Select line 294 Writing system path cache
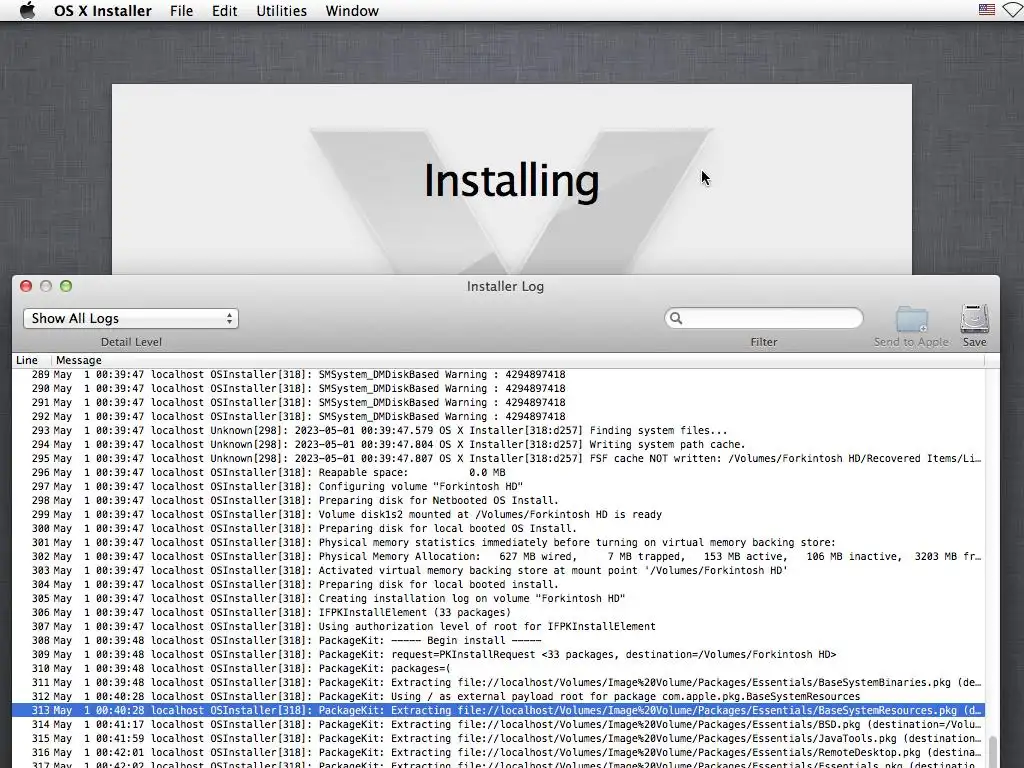1024x768 pixels. point(498,445)
